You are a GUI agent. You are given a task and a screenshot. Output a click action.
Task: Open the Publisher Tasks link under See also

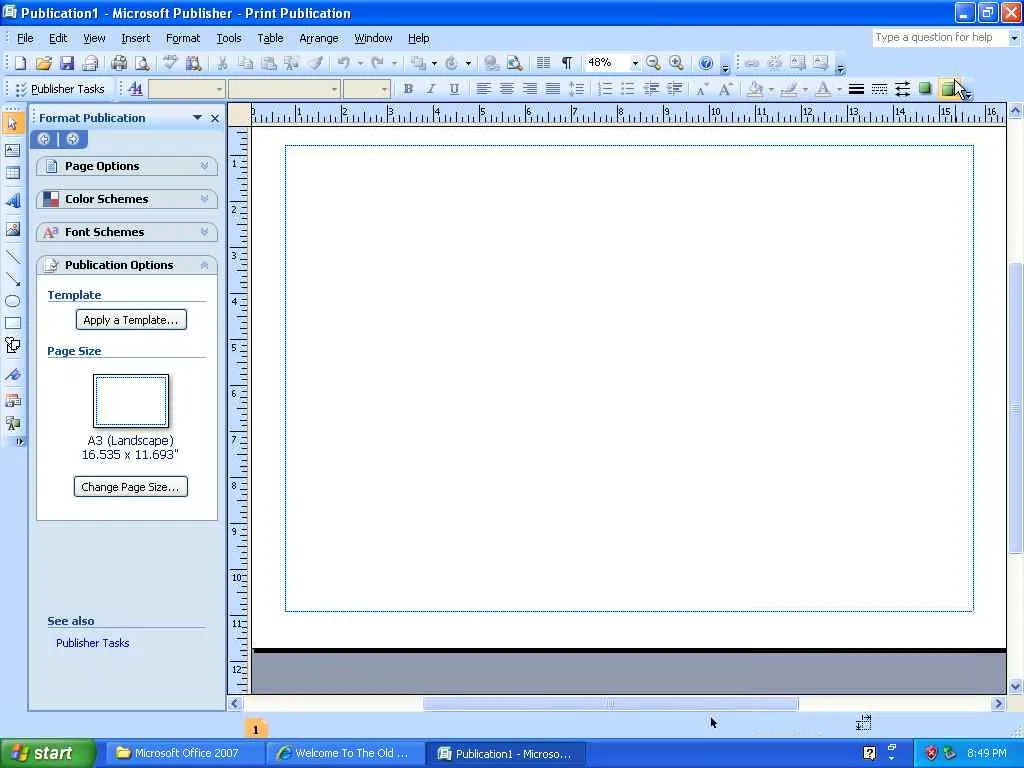[92, 643]
